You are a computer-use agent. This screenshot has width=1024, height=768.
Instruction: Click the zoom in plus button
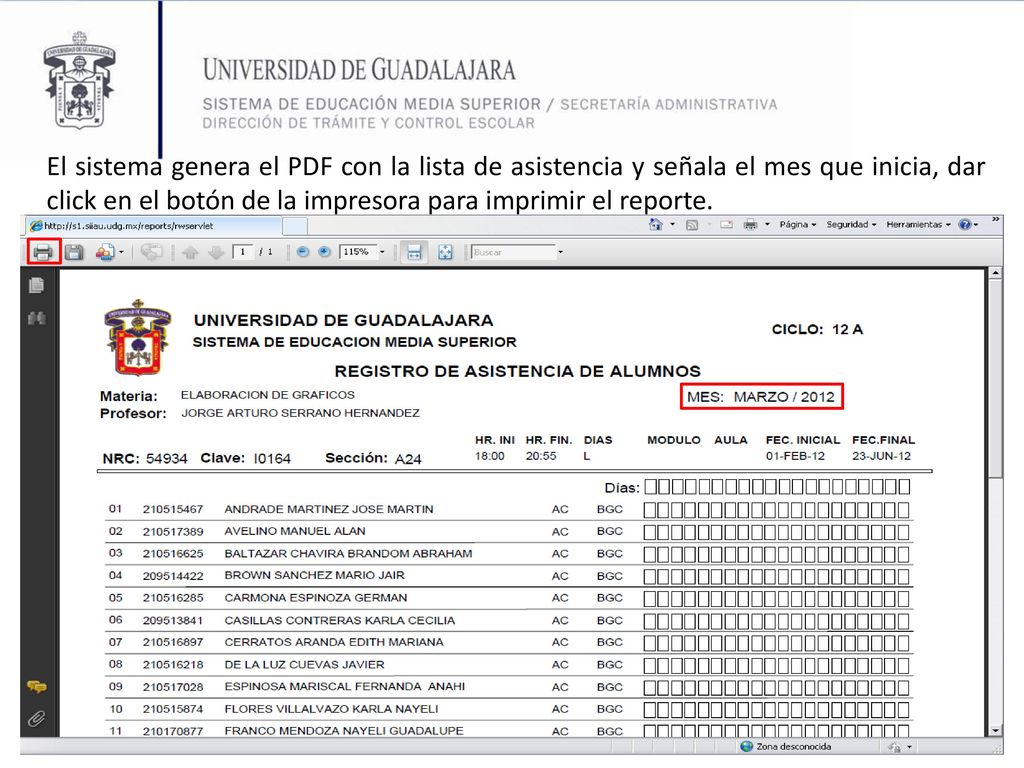[324, 251]
